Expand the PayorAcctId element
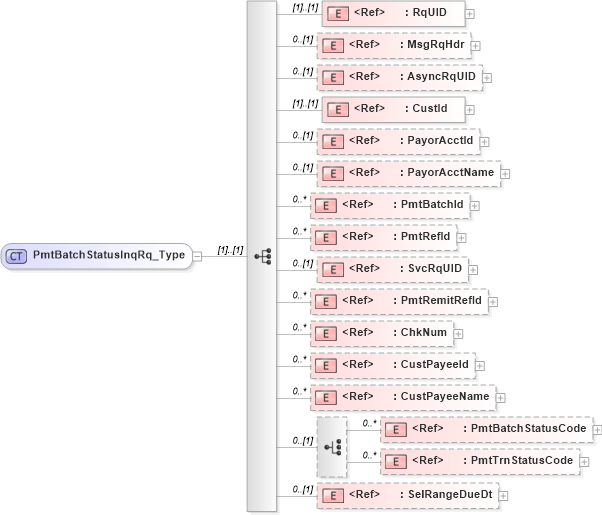This screenshot has height=515, width=602. pyautogui.click(x=485, y=142)
